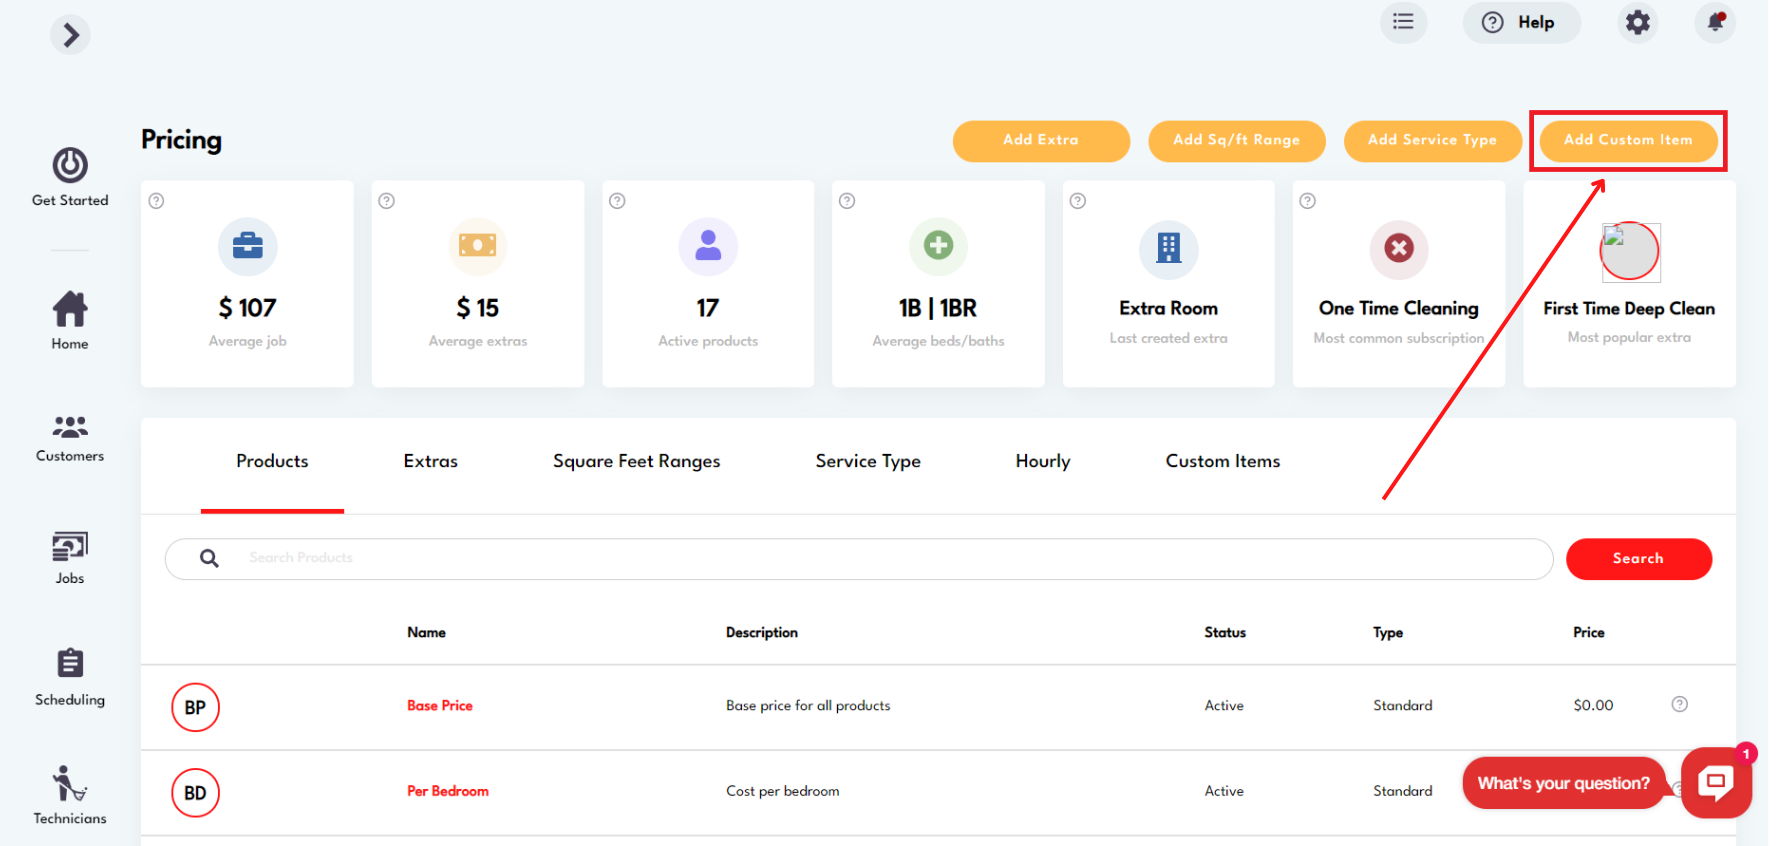The image size is (1778, 846).
Task: Click the Description column header
Action: [762, 633]
